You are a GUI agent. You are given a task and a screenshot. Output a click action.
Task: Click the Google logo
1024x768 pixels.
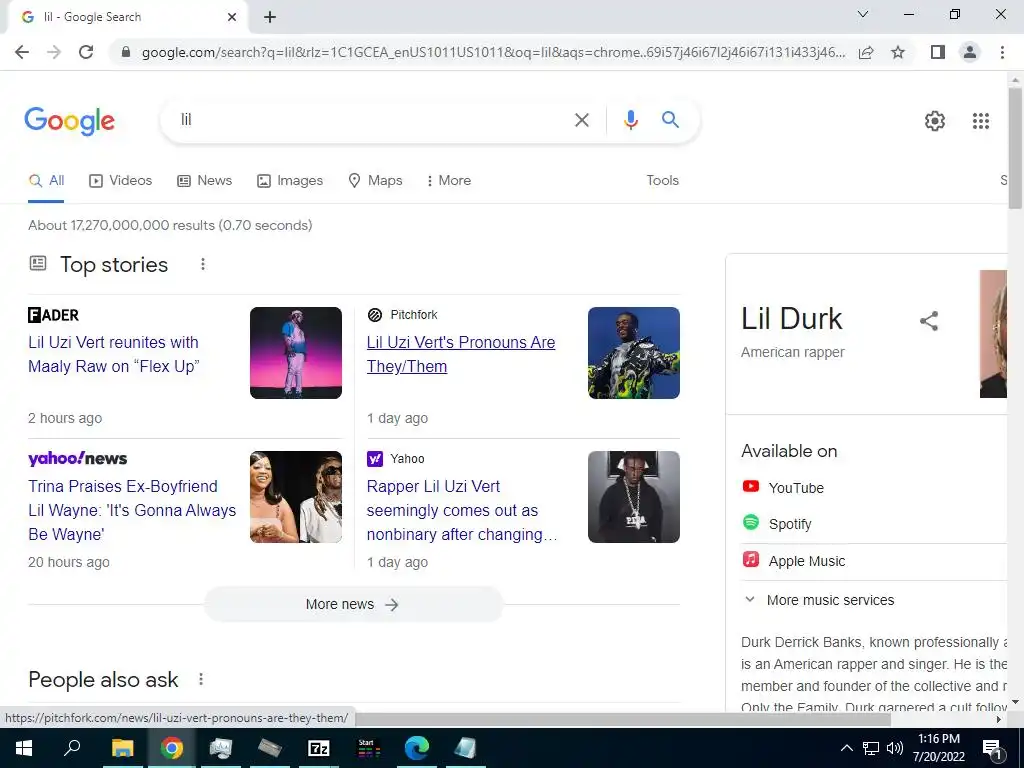pyautogui.click(x=69, y=121)
